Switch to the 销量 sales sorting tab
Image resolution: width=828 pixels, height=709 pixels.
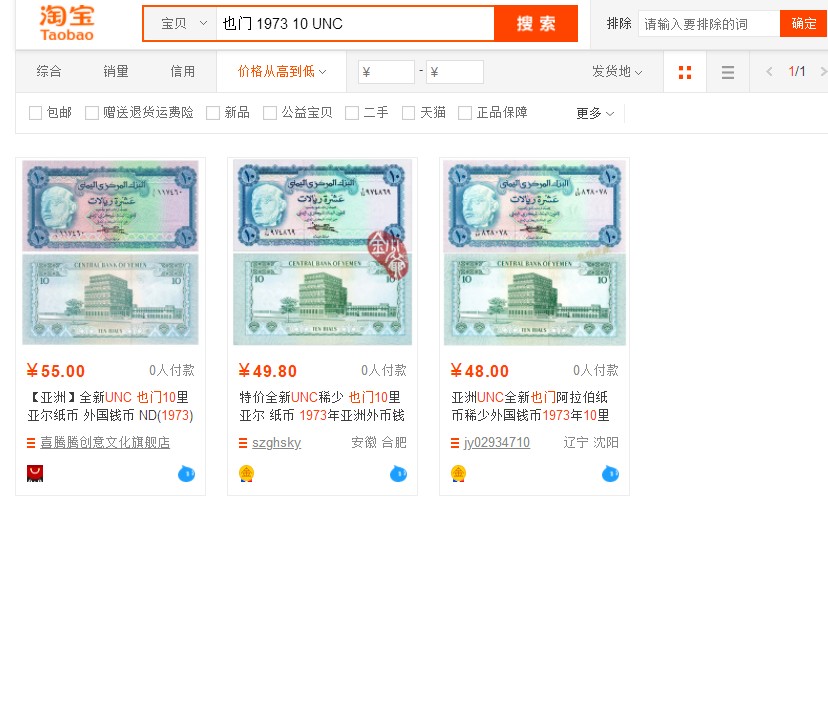tap(117, 70)
